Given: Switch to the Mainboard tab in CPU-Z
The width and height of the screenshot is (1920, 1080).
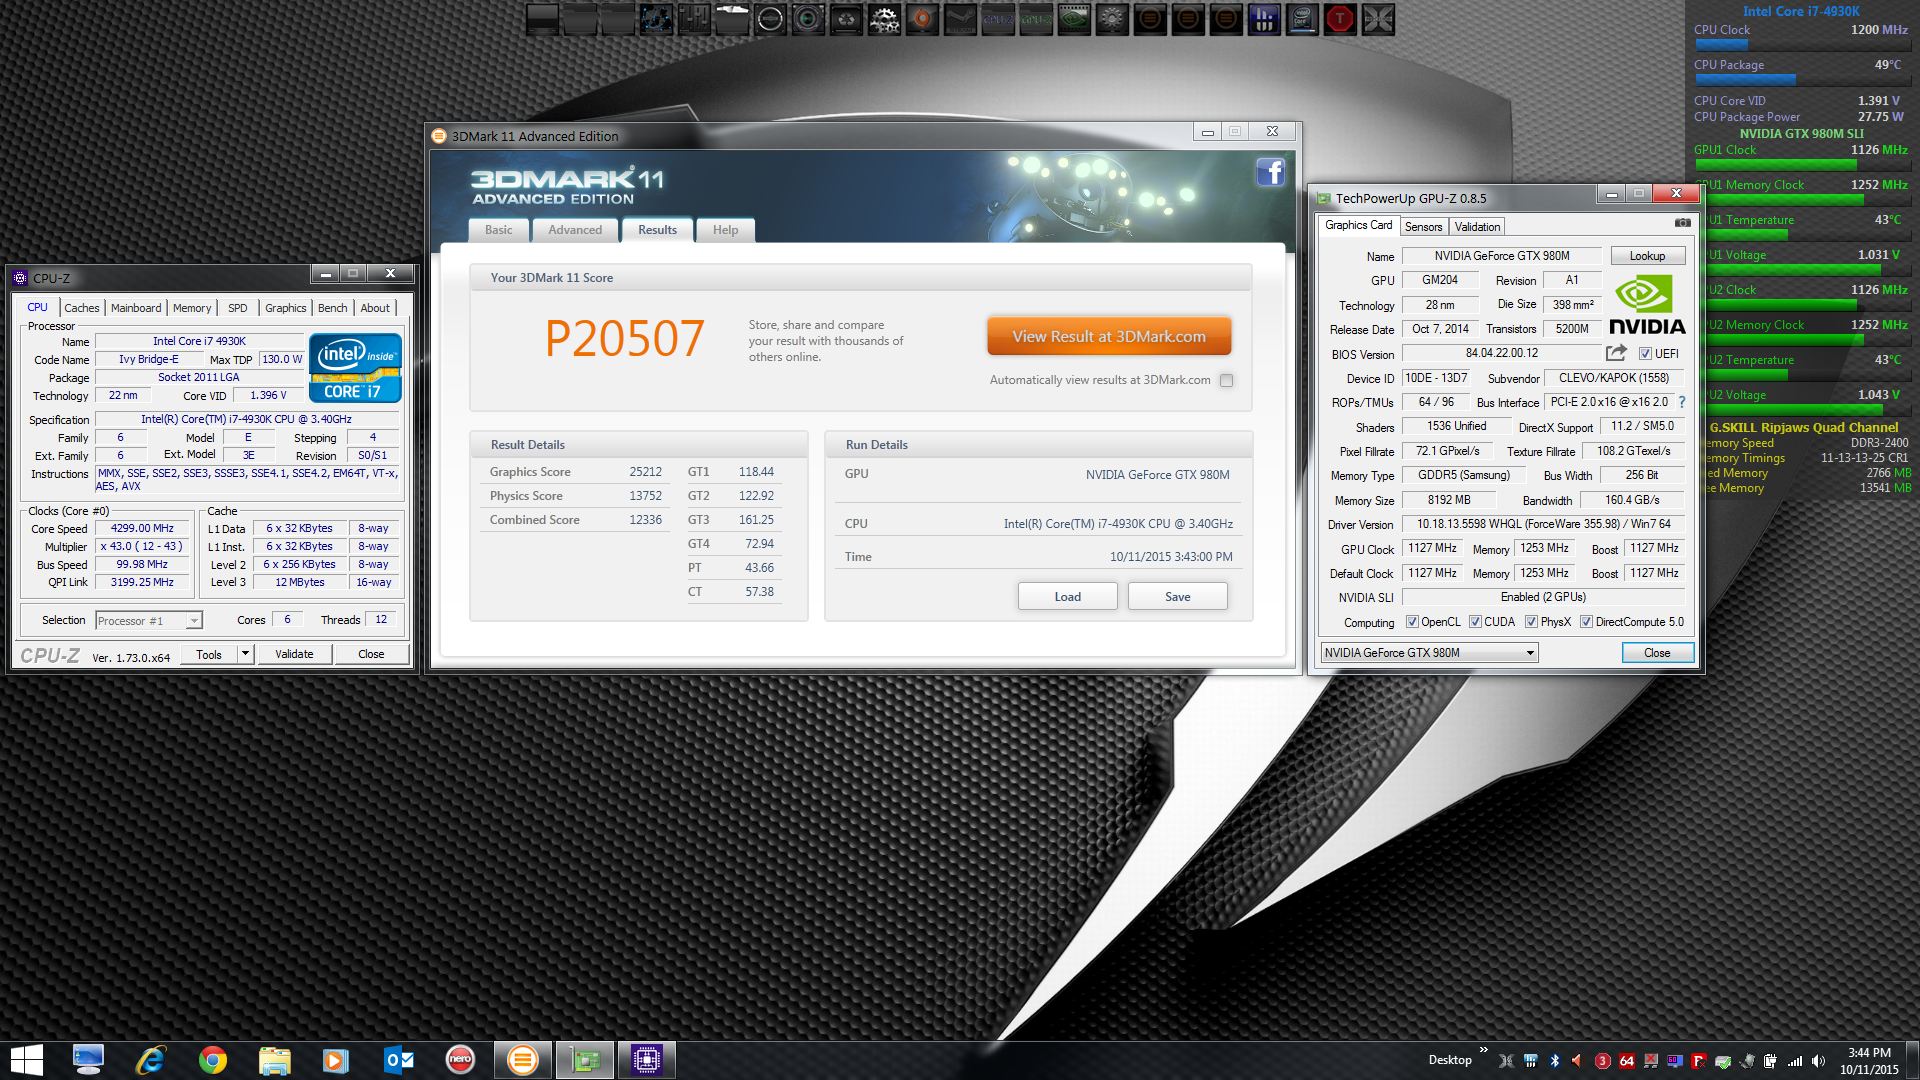Looking at the screenshot, I should (136, 308).
